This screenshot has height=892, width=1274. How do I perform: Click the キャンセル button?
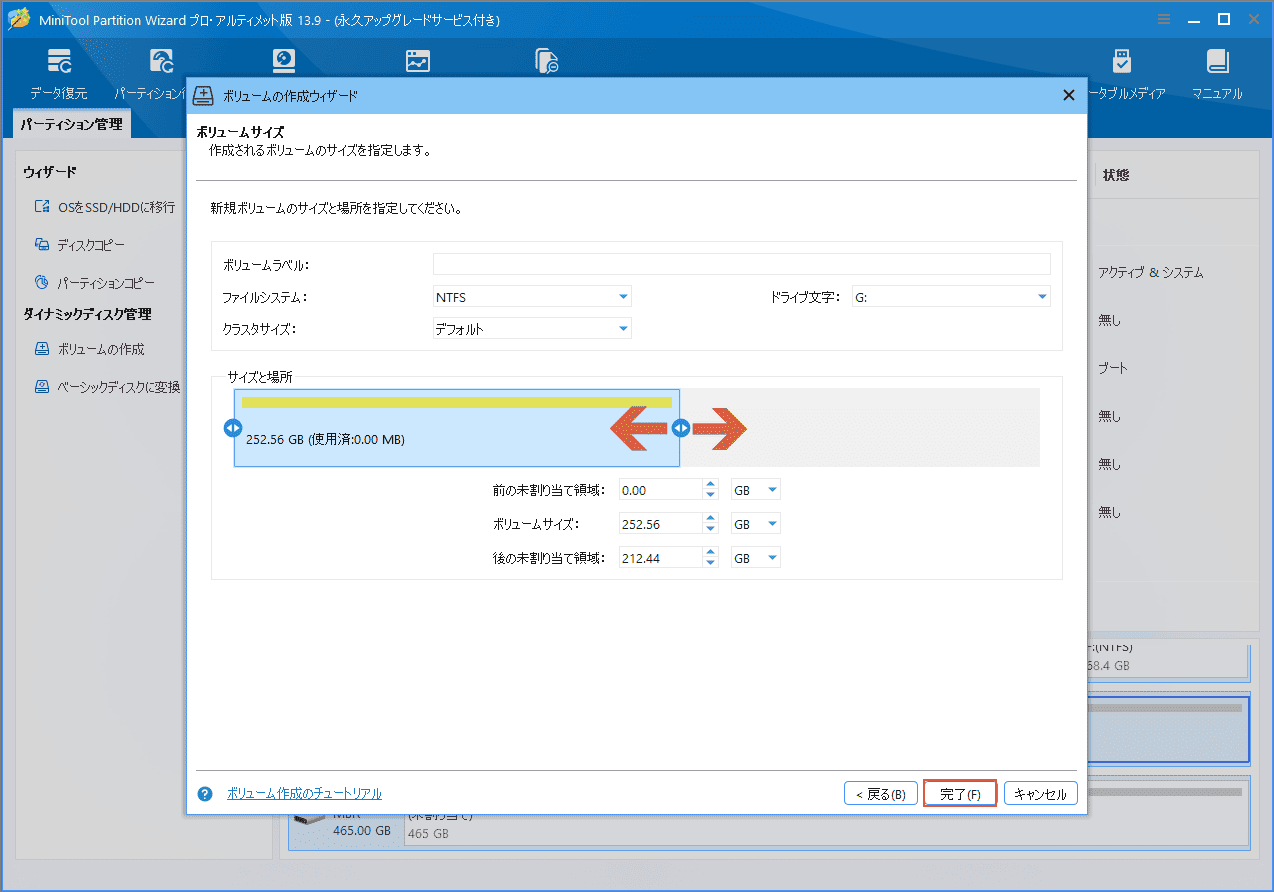[x=1041, y=794]
